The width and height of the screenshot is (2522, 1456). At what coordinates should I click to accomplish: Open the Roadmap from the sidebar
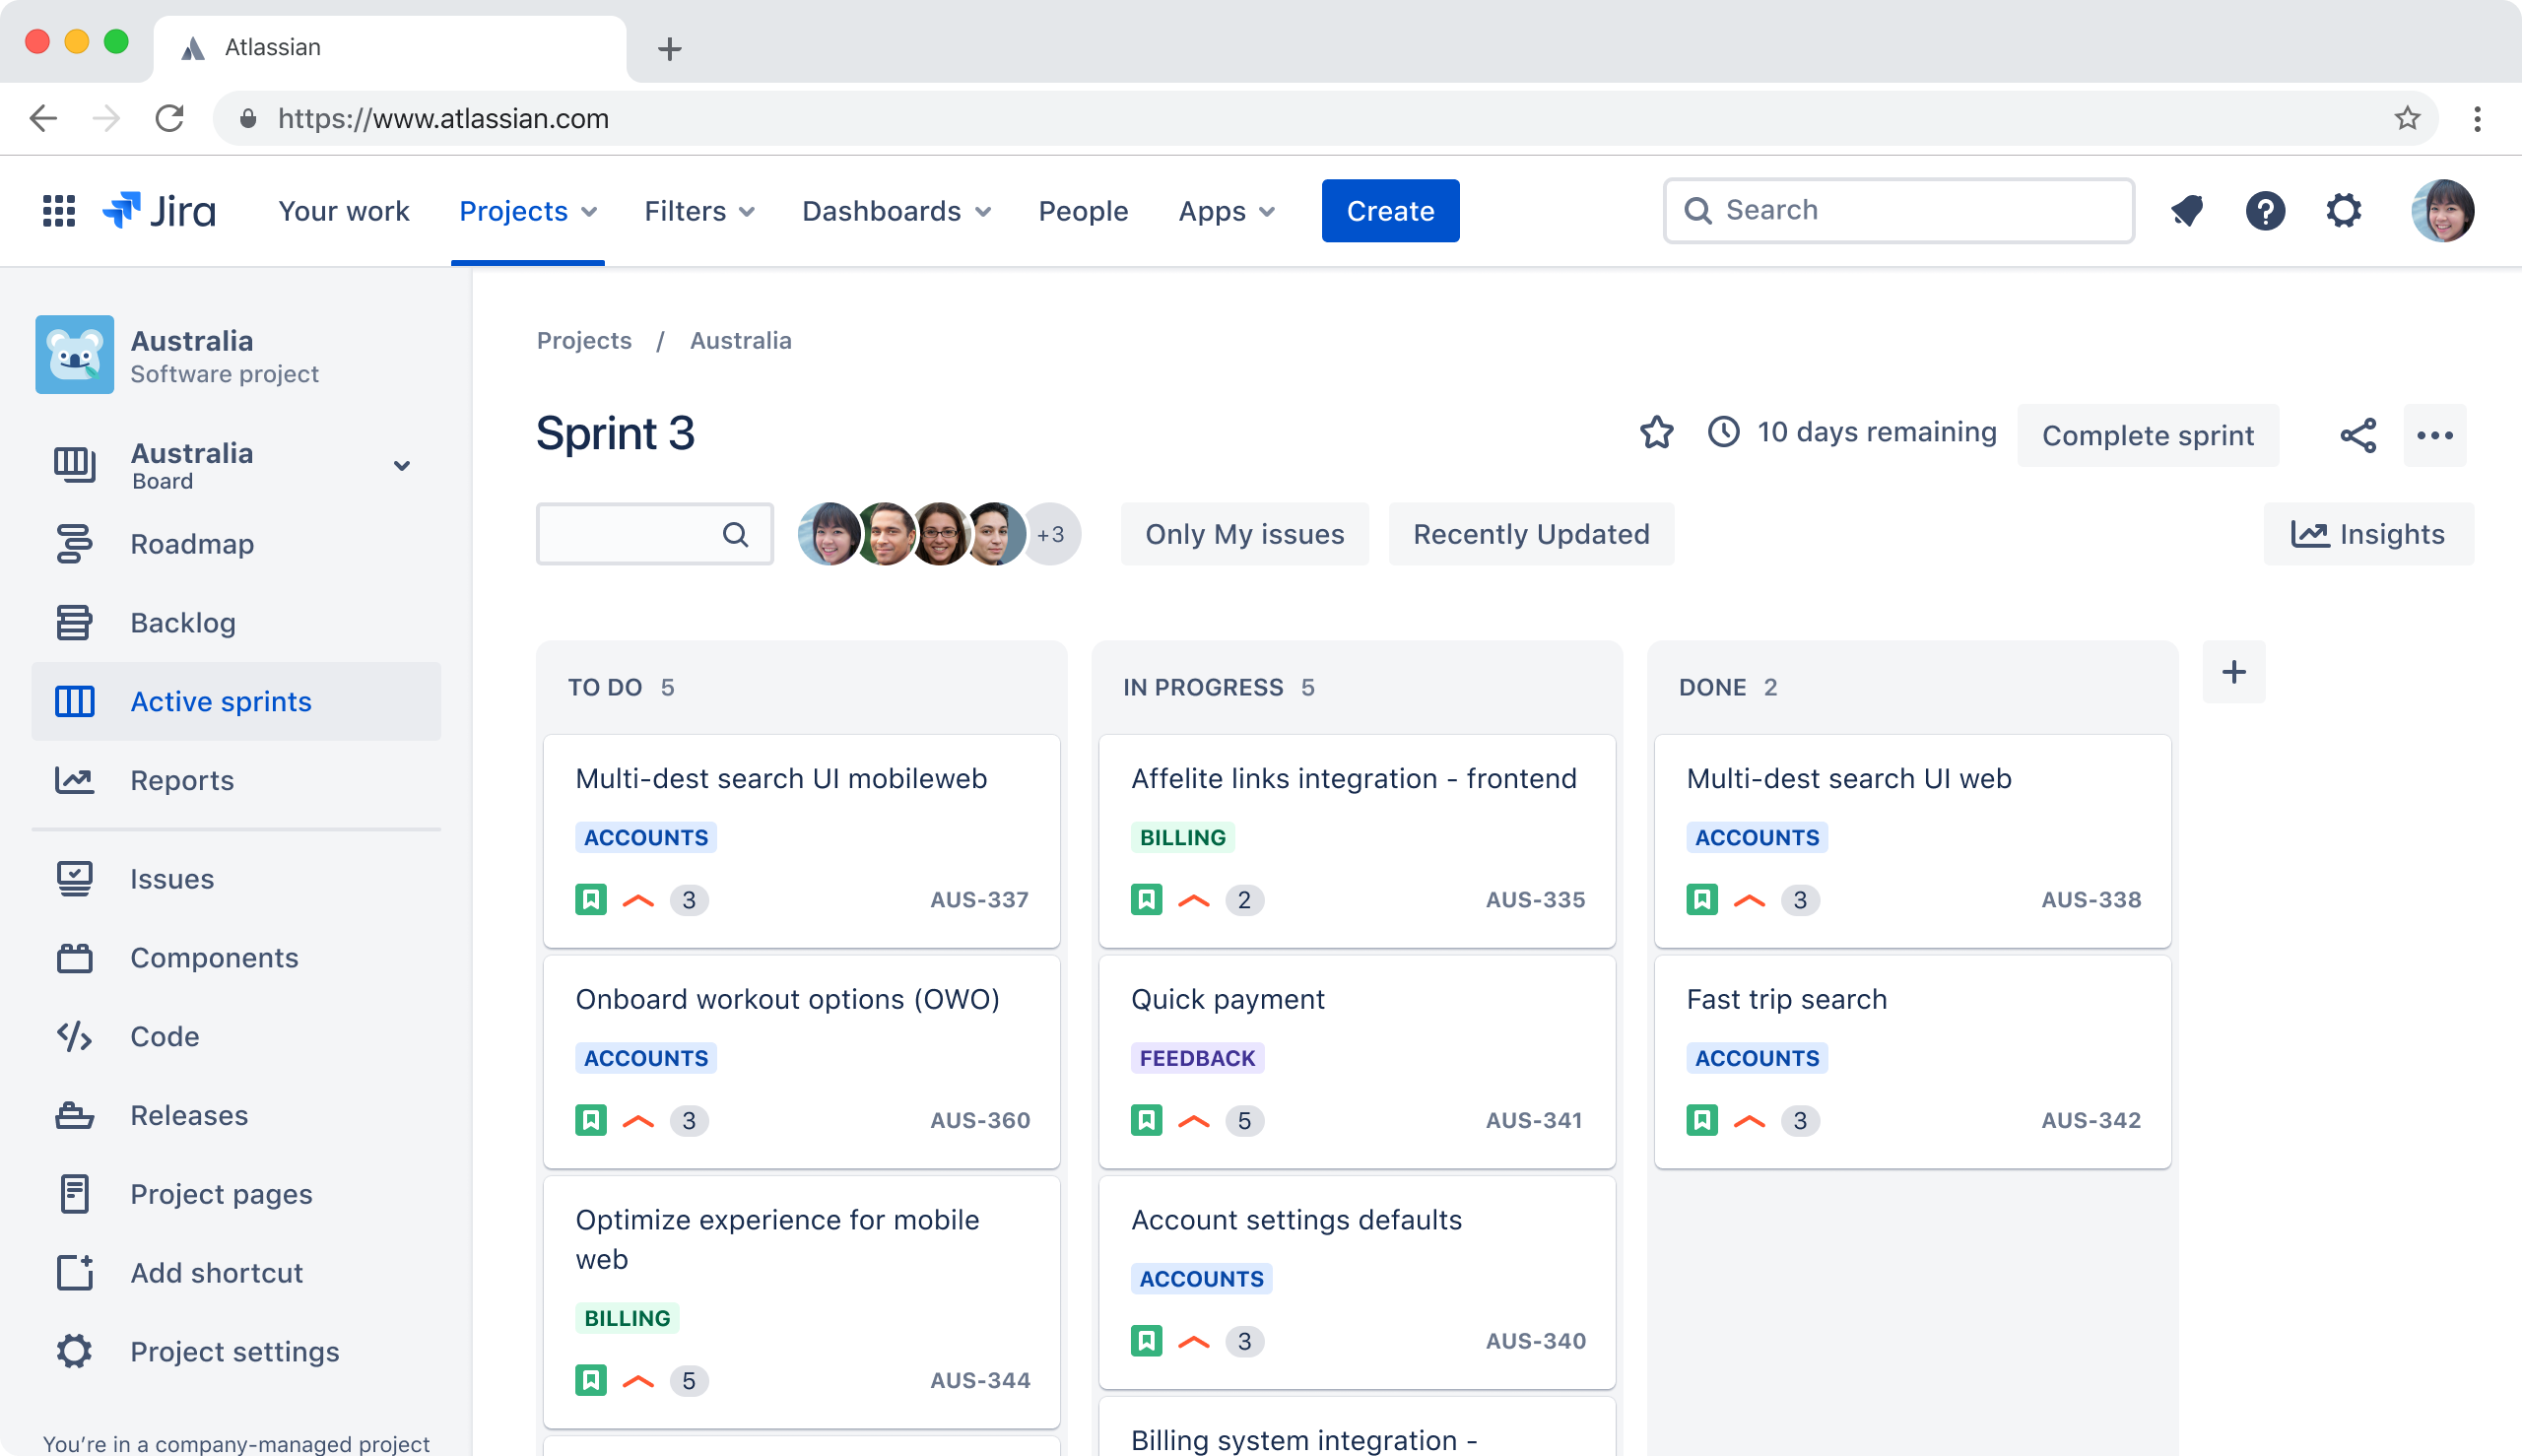[x=191, y=543]
